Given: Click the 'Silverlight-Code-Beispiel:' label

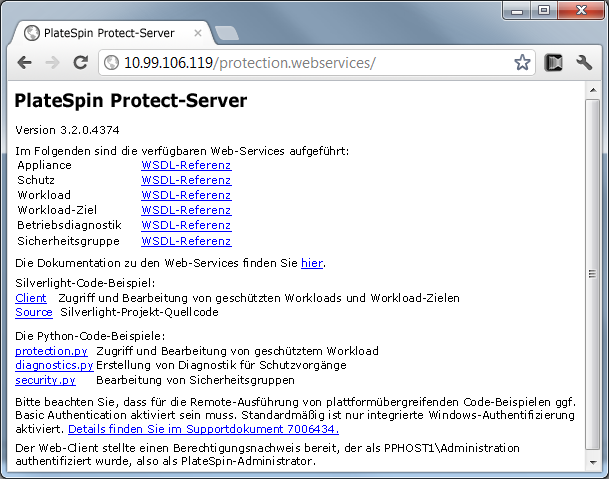Looking at the screenshot, I should coord(85,283).
